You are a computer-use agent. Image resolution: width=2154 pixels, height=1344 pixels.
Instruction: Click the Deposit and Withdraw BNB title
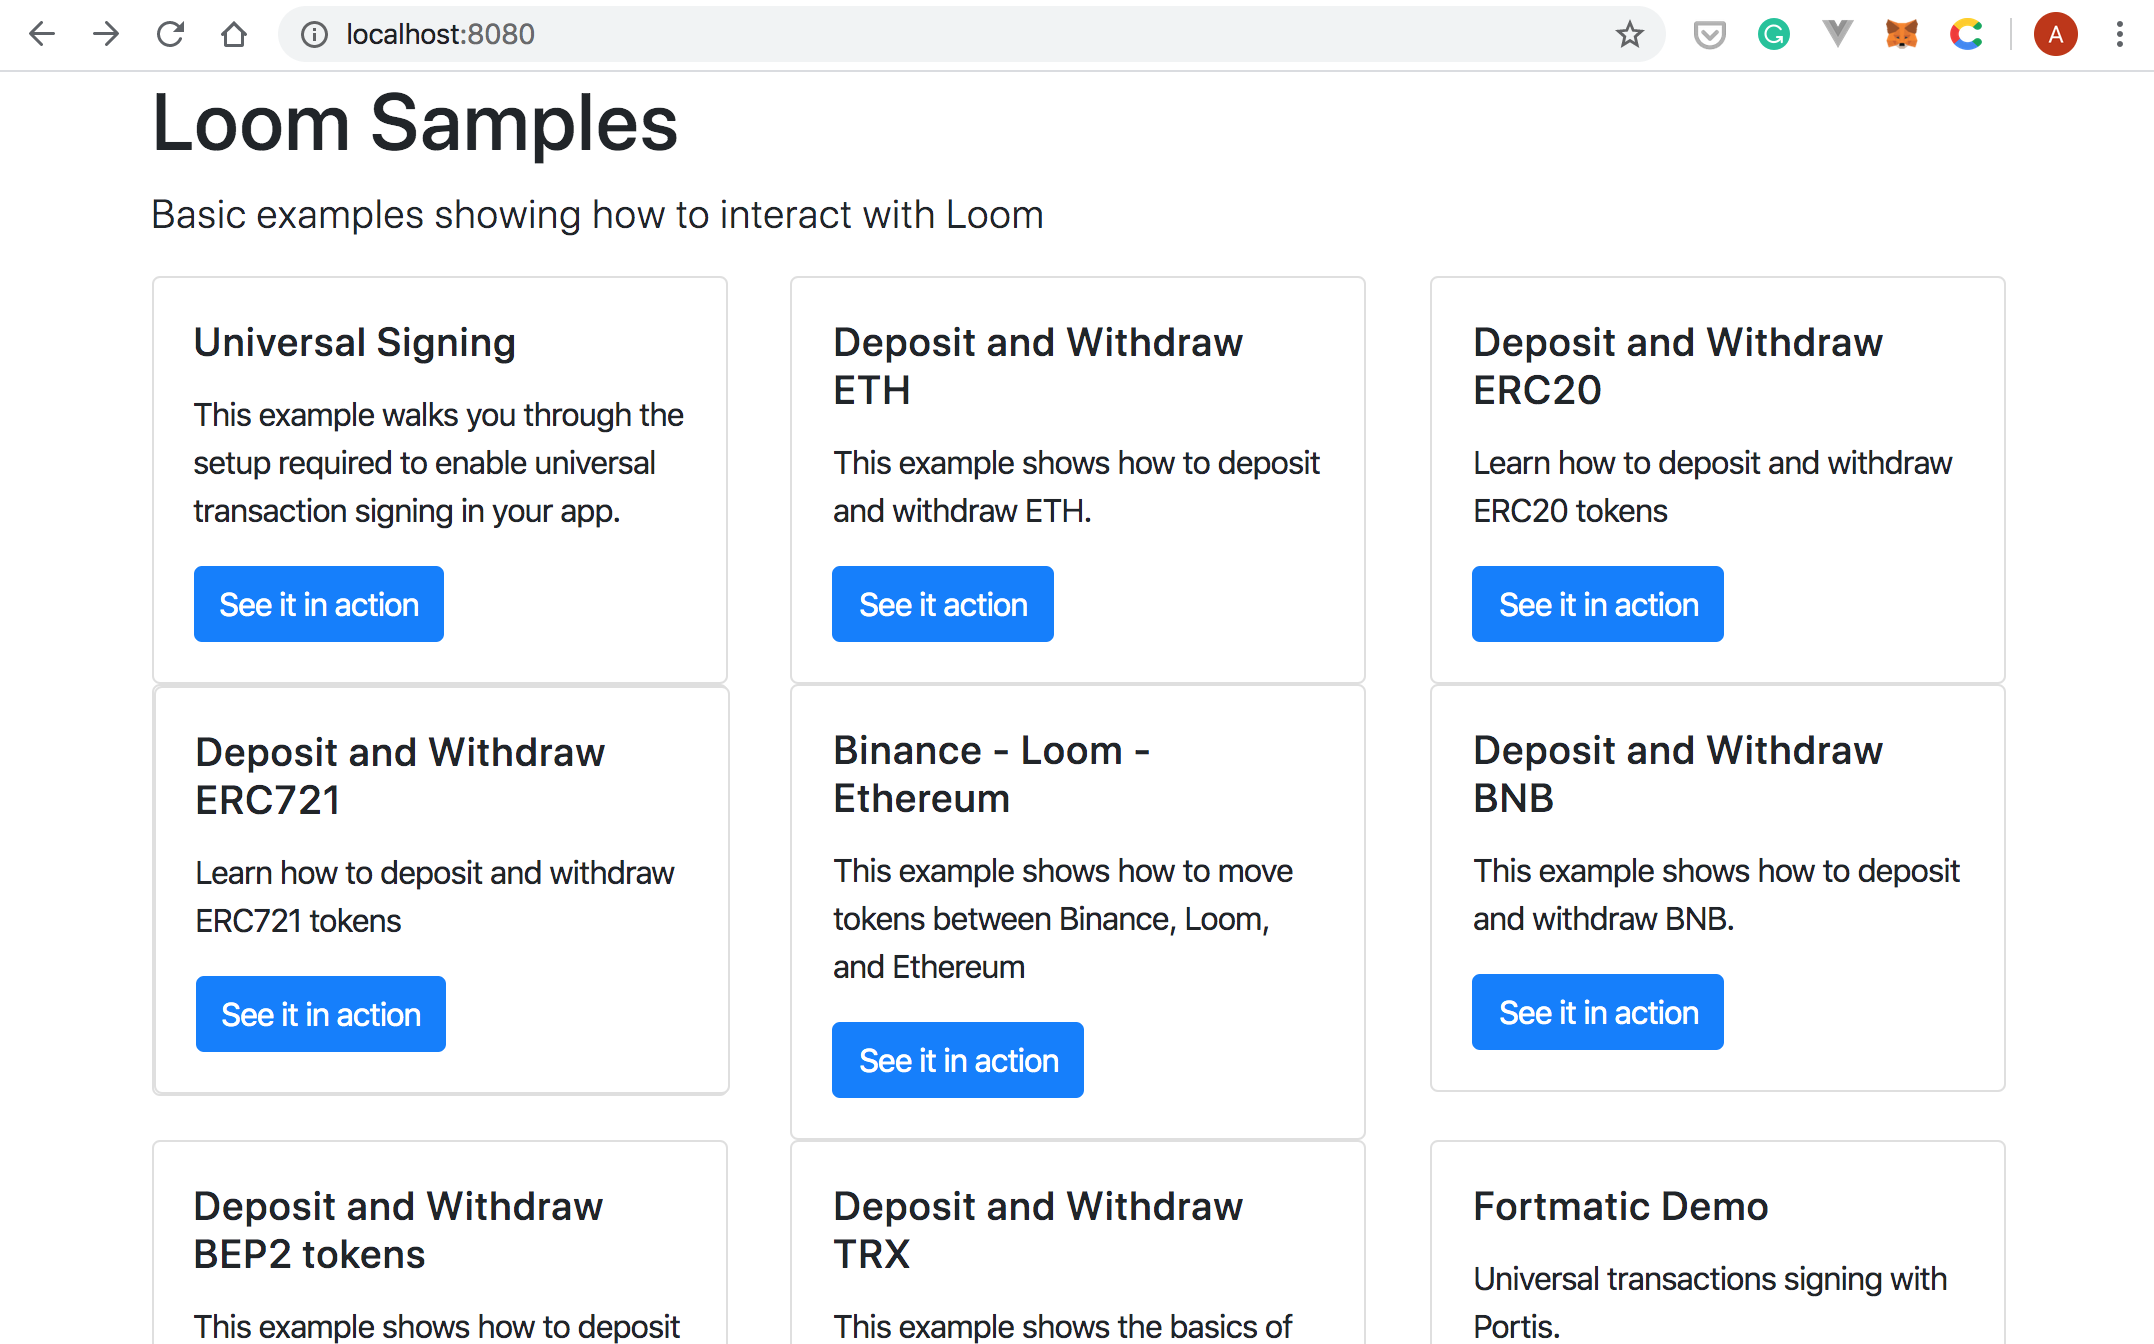(1678, 774)
